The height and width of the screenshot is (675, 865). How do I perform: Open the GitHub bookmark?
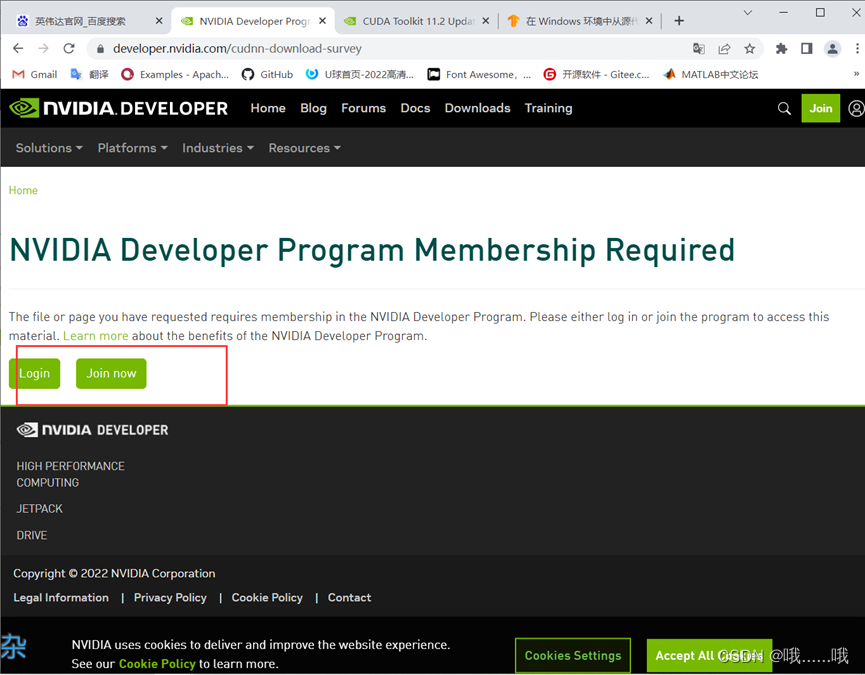[x=268, y=74]
